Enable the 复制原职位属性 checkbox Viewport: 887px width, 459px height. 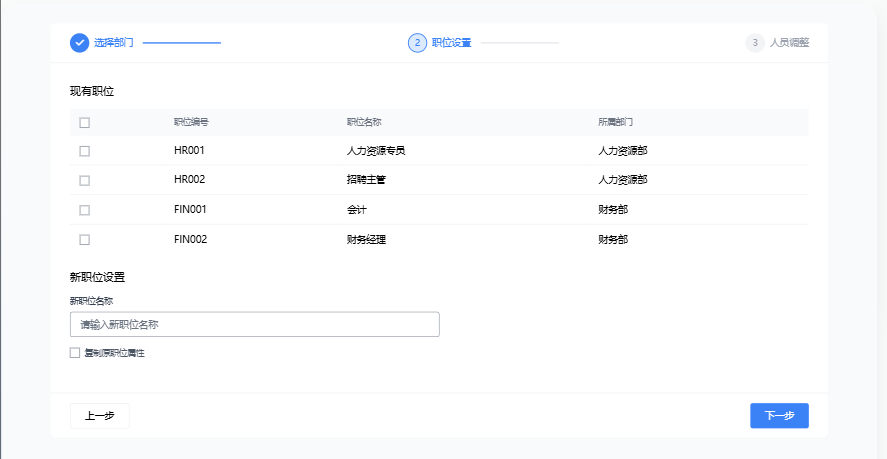click(75, 353)
